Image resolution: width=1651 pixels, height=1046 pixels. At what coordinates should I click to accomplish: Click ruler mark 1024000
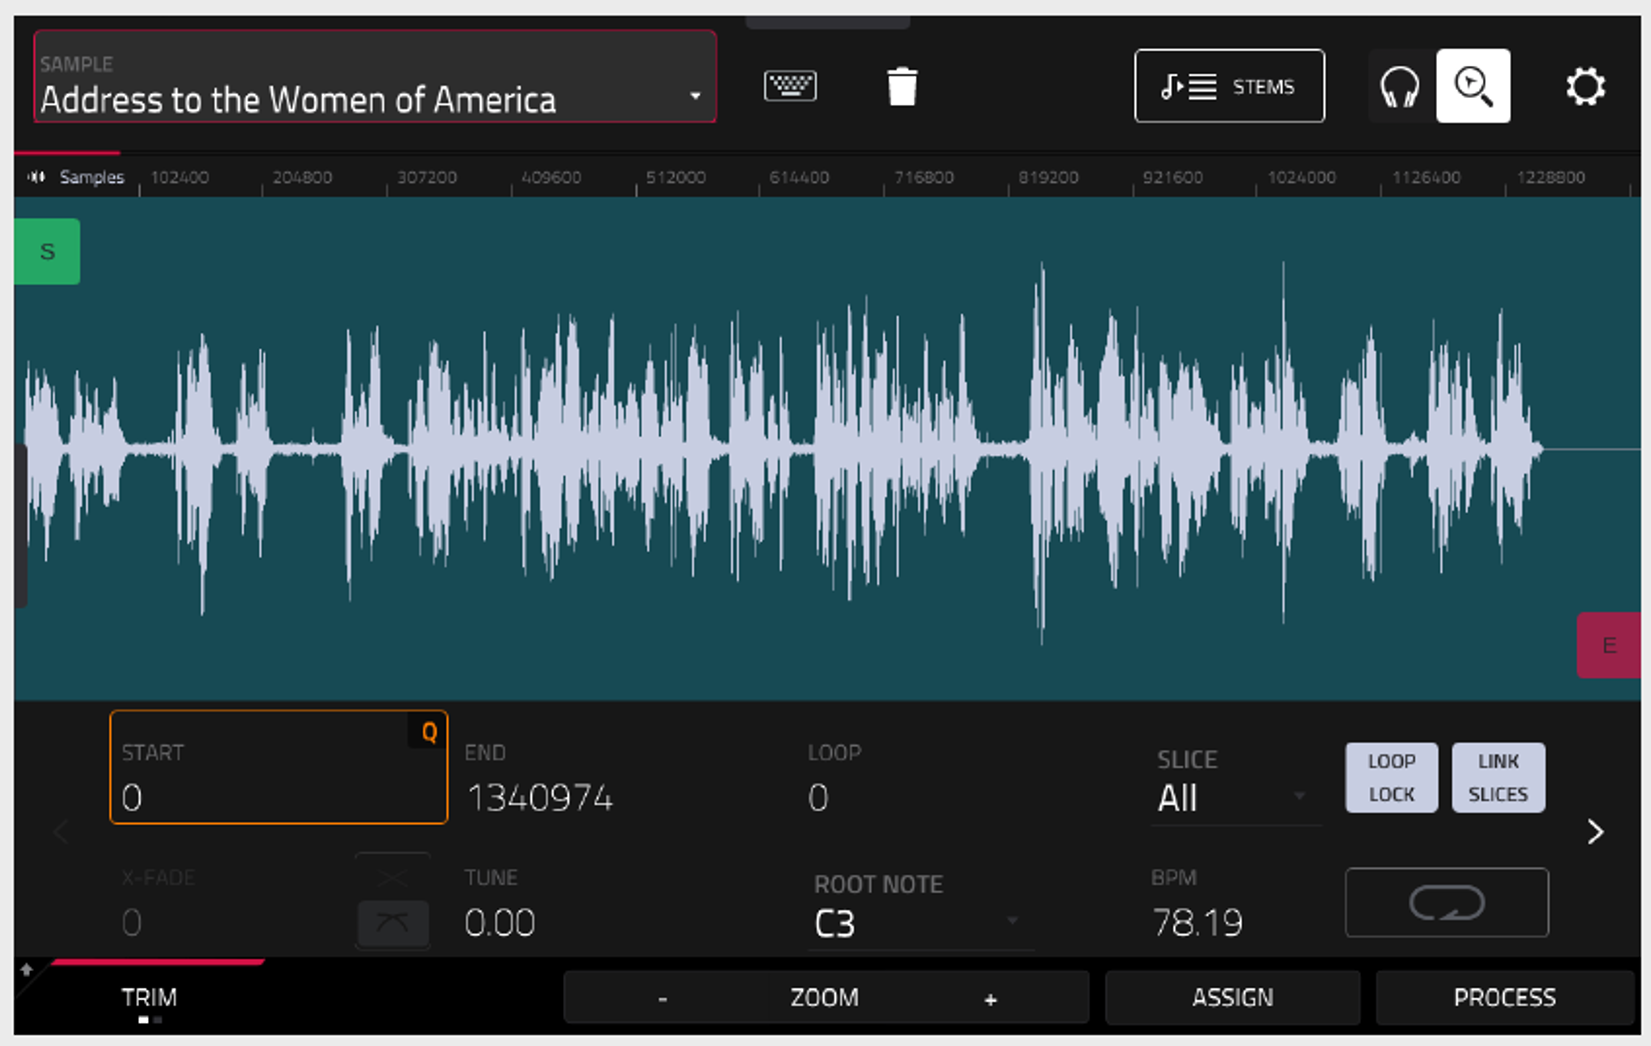click(1301, 177)
